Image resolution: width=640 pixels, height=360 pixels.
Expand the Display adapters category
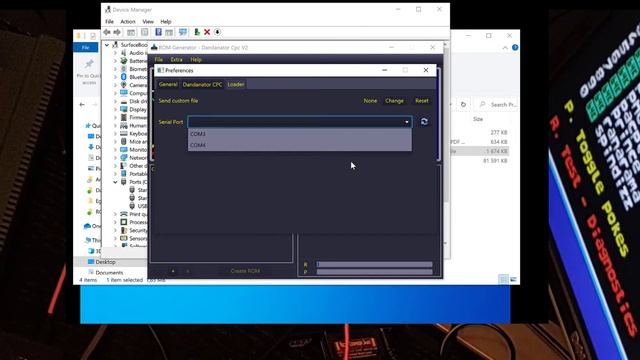pos(115,109)
